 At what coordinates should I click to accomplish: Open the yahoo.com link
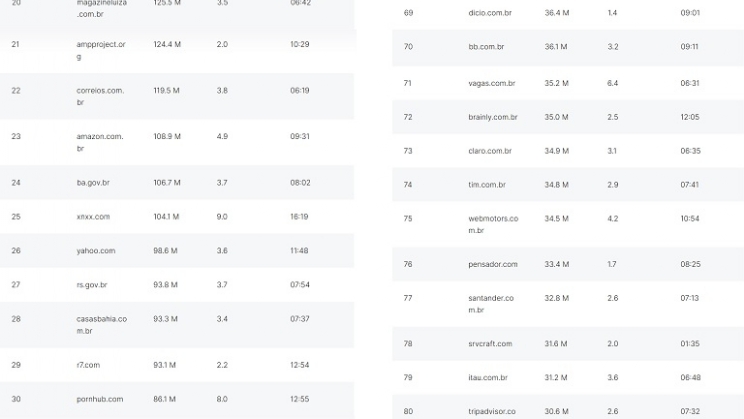[96, 251]
